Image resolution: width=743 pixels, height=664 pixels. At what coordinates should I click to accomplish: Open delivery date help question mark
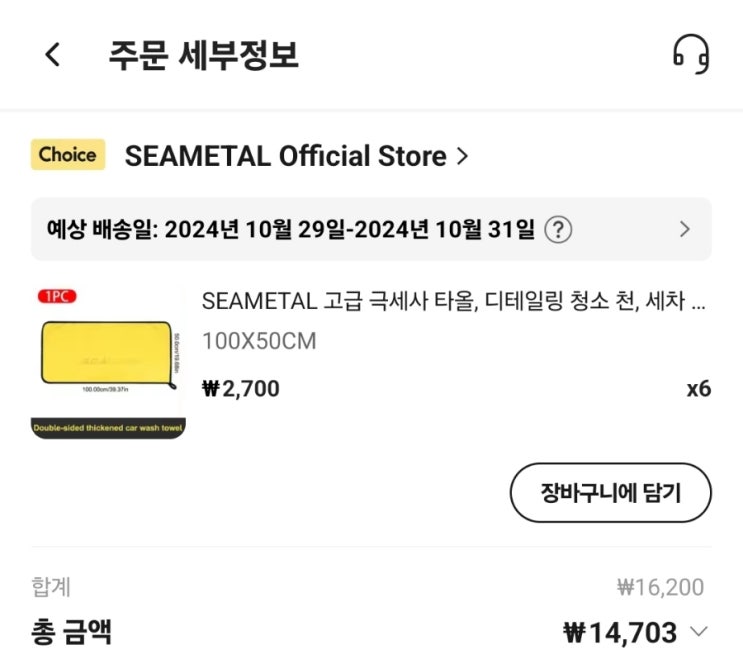coord(558,229)
